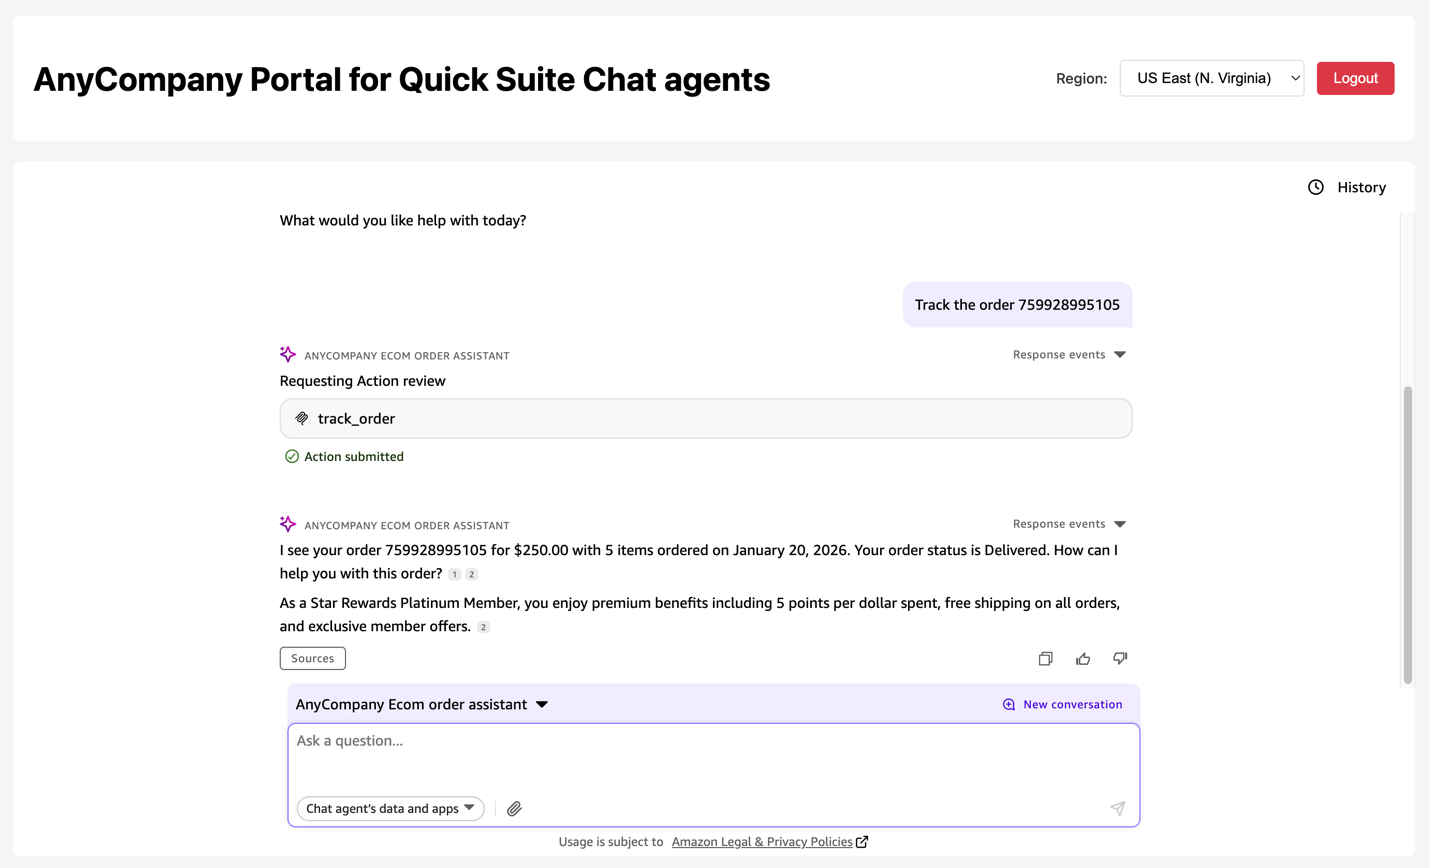Click citation 1 after first paragraph
The height and width of the screenshot is (868, 1429).
[454, 574]
